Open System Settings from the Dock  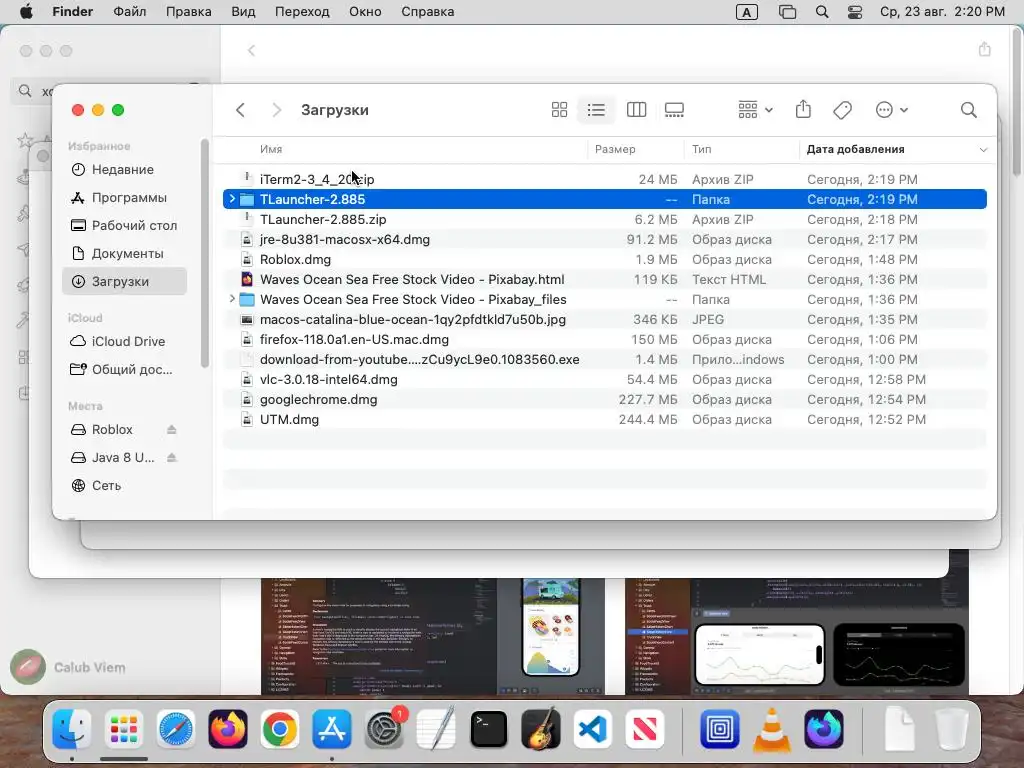[384, 729]
